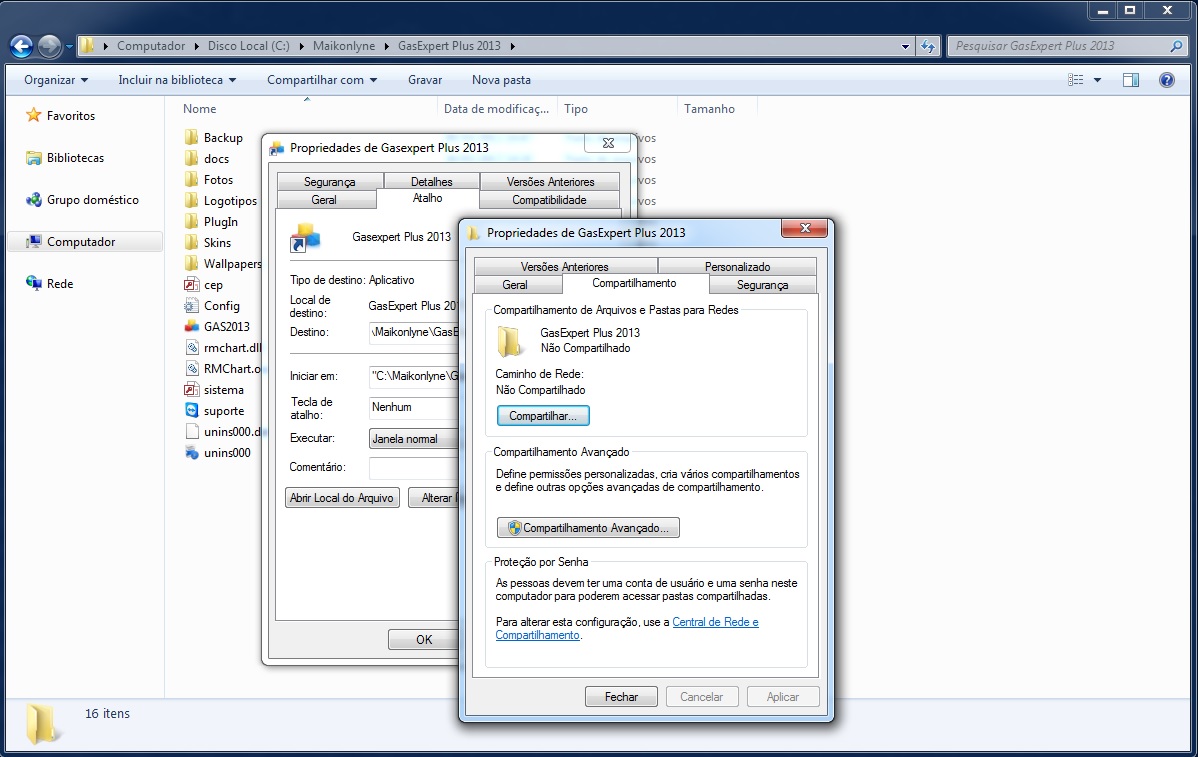1198x757 pixels.
Task: Click the Gravar toolbar button
Action: 425,79
